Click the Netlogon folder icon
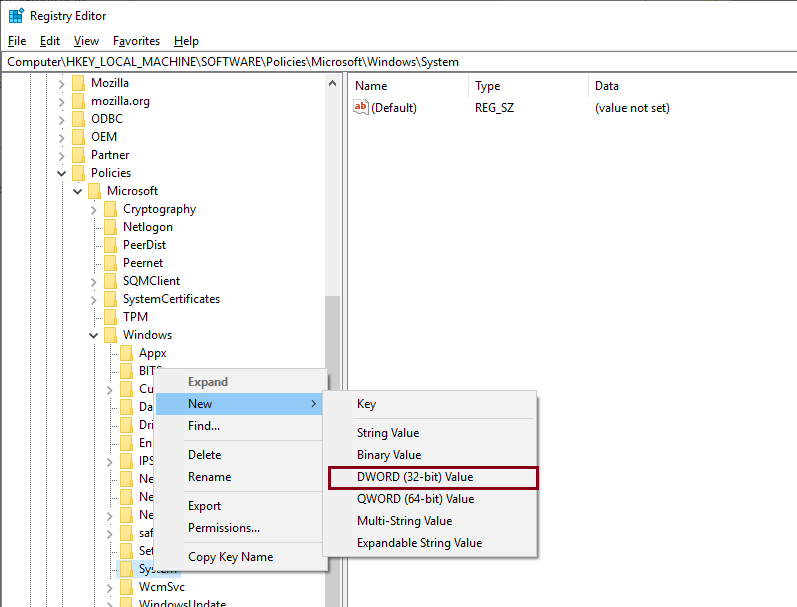The image size is (797, 607). coord(110,227)
